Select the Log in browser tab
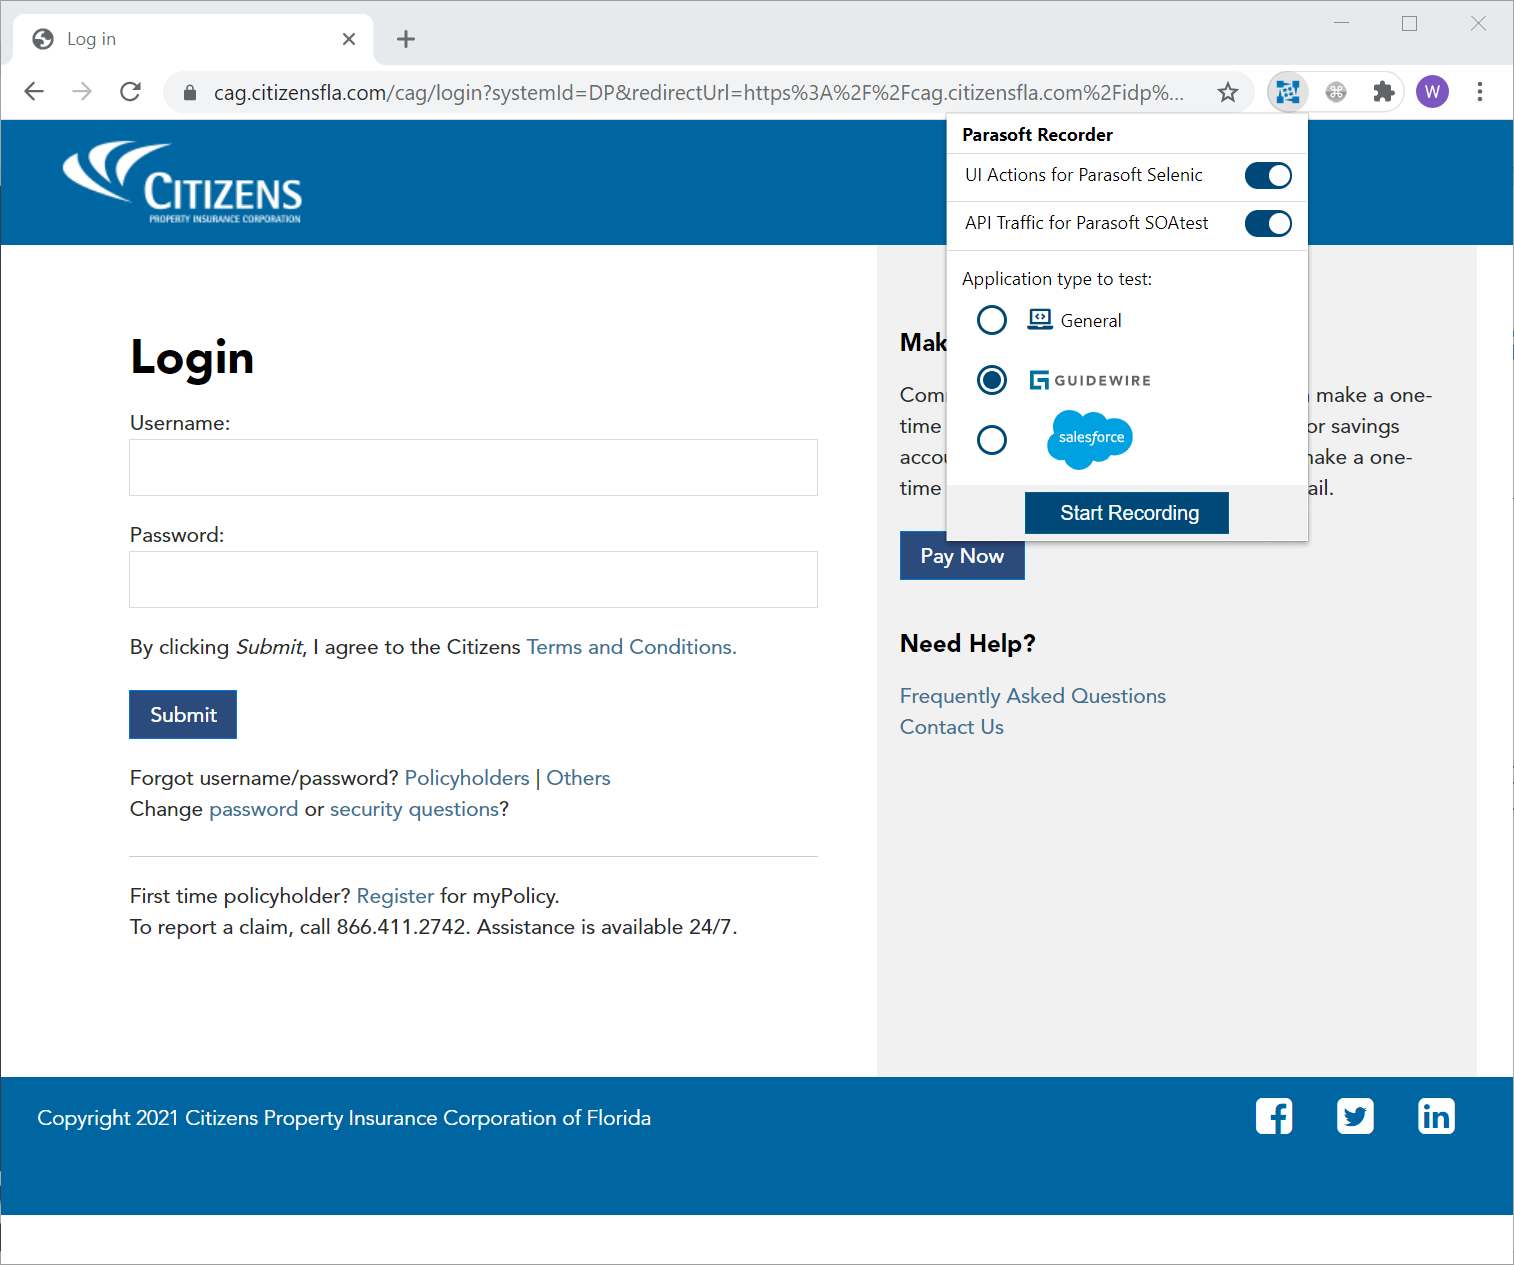Viewport: 1514px width, 1265px height. (193, 39)
